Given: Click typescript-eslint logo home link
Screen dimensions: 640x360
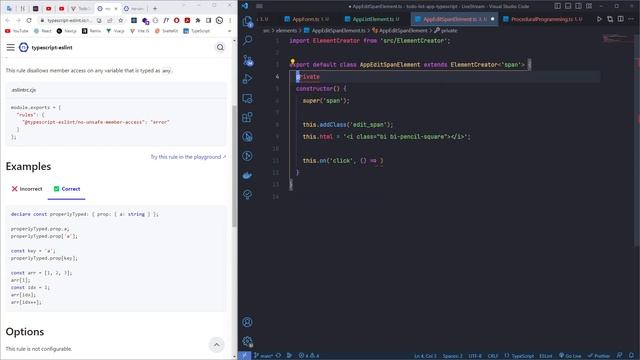Looking at the screenshot, I should (46, 47).
